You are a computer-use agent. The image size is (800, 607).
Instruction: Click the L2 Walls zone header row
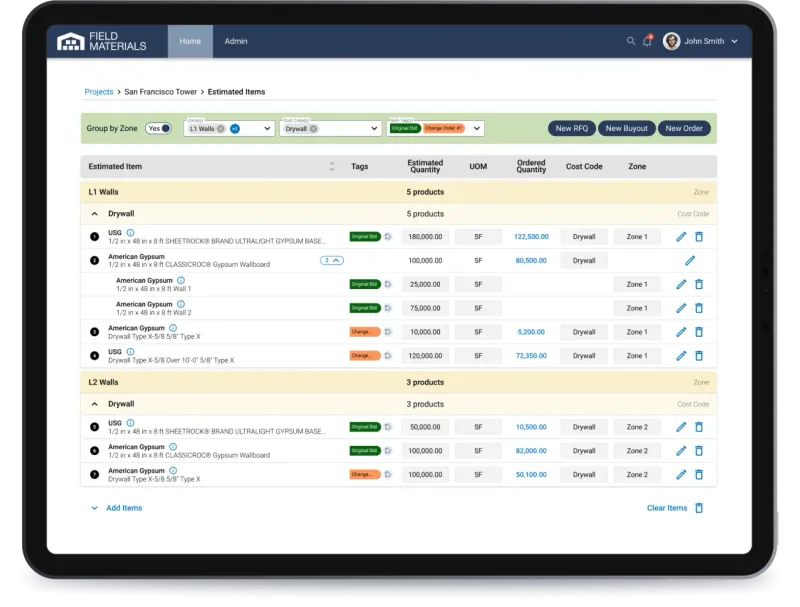tap(398, 382)
